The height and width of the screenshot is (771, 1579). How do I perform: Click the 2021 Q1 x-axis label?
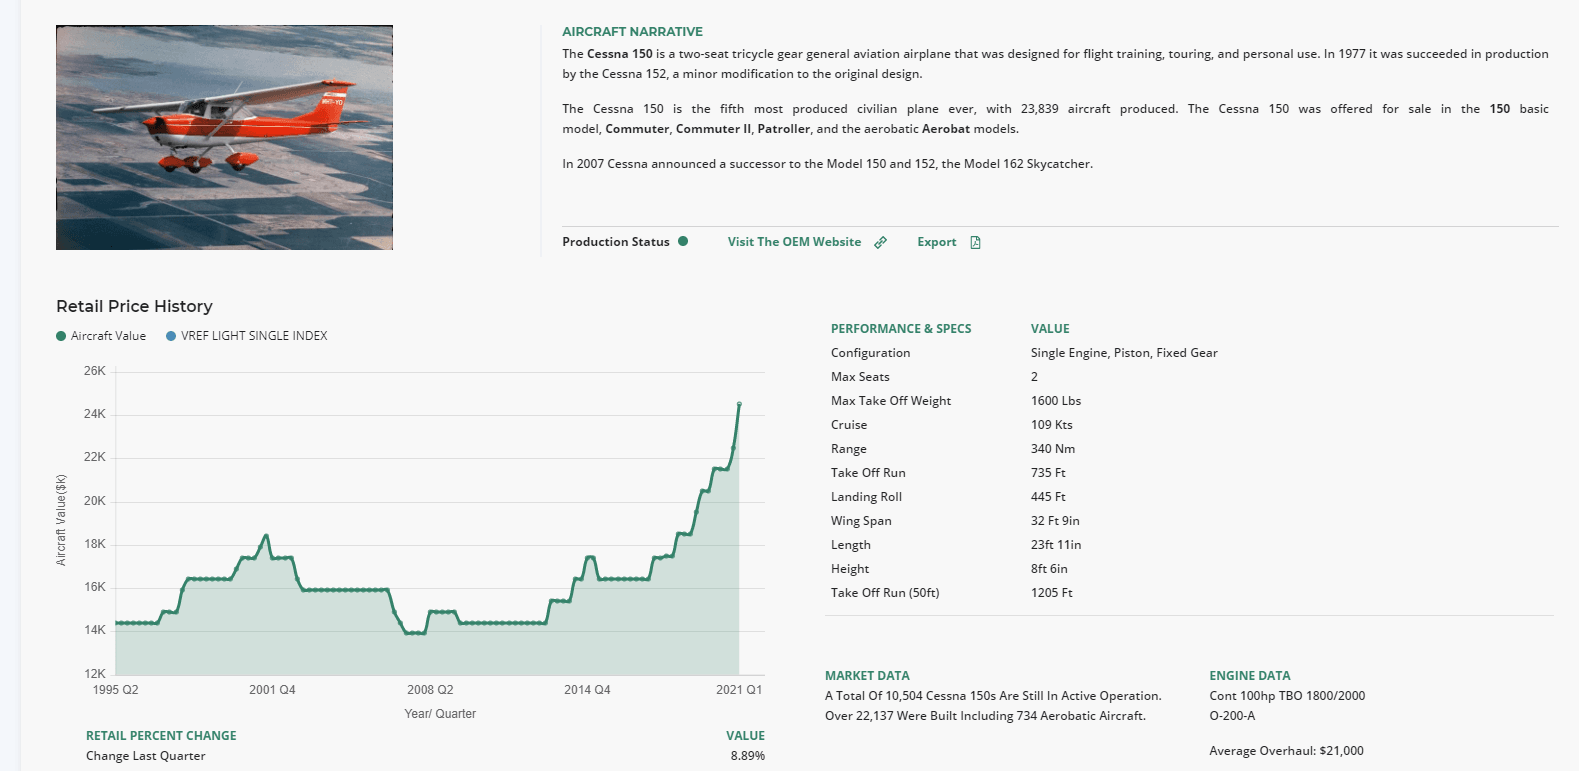point(739,690)
